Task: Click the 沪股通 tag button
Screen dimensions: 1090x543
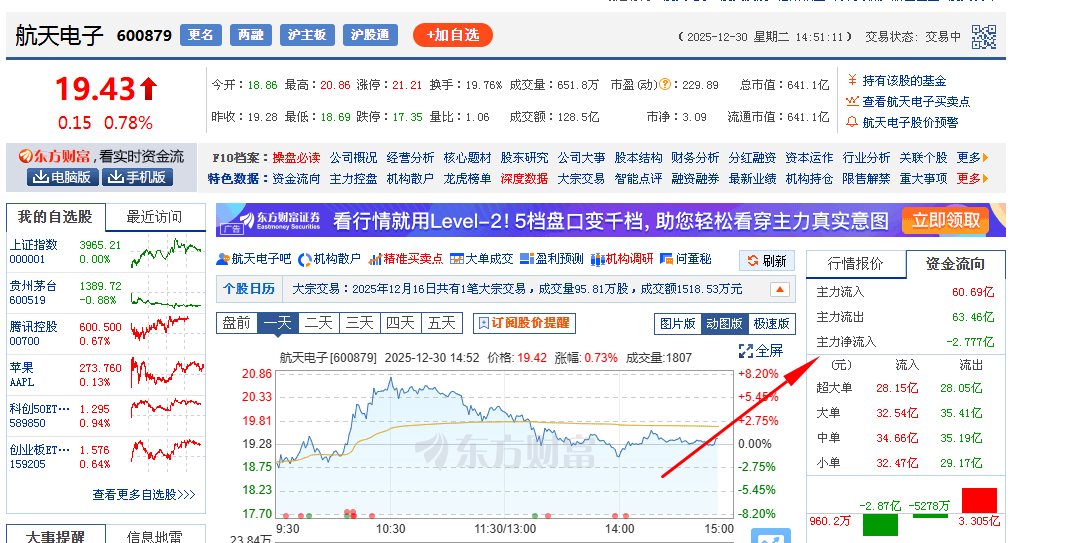Action: click(x=371, y=35)
